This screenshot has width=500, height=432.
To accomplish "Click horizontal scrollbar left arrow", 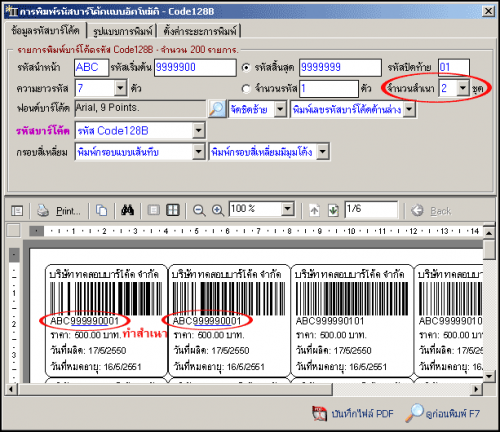I will tap(11, 389).
